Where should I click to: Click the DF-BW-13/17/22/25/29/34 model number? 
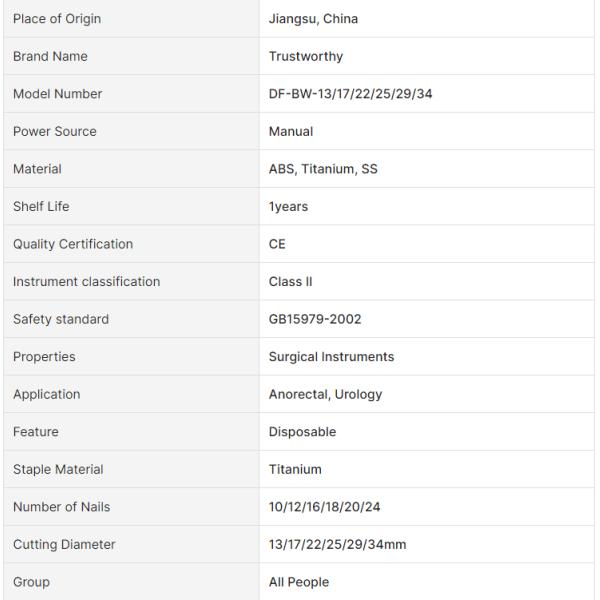coord(350,93)
